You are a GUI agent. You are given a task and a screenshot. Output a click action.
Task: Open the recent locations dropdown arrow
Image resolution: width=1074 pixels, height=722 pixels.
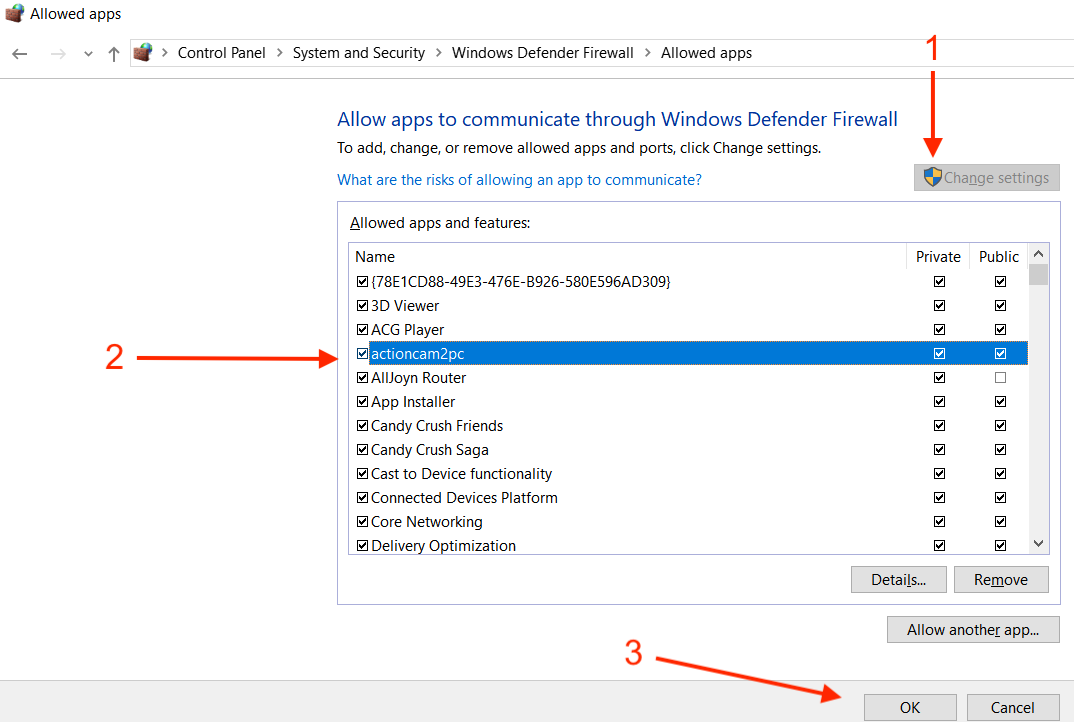88,53
